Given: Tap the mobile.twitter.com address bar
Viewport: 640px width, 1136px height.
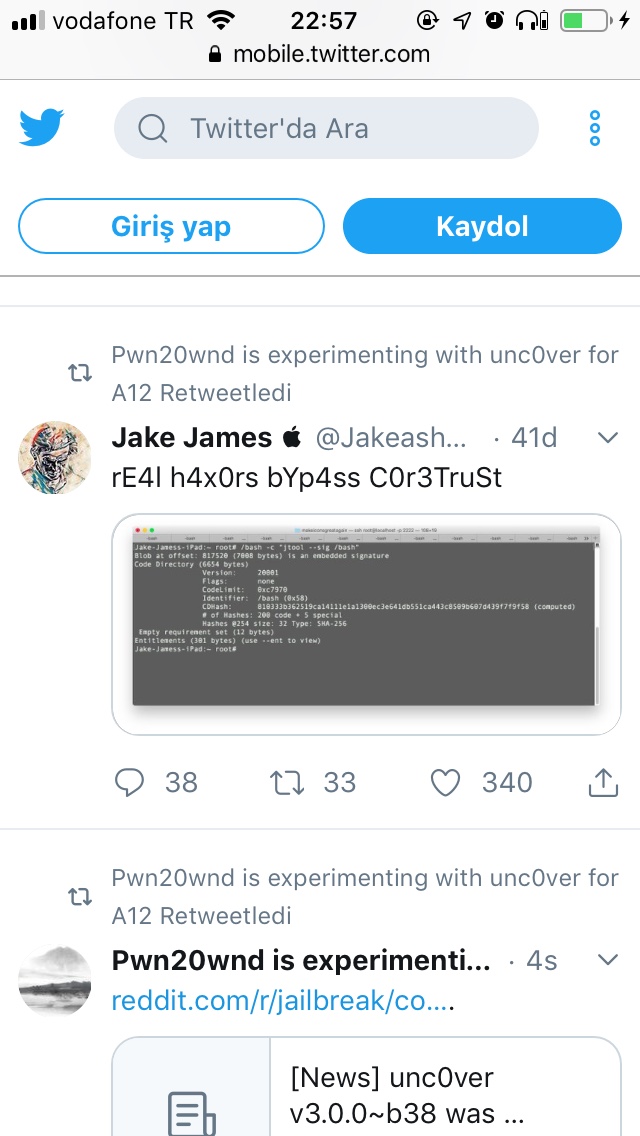Looking at the screenshot, I should coord(320,54).
